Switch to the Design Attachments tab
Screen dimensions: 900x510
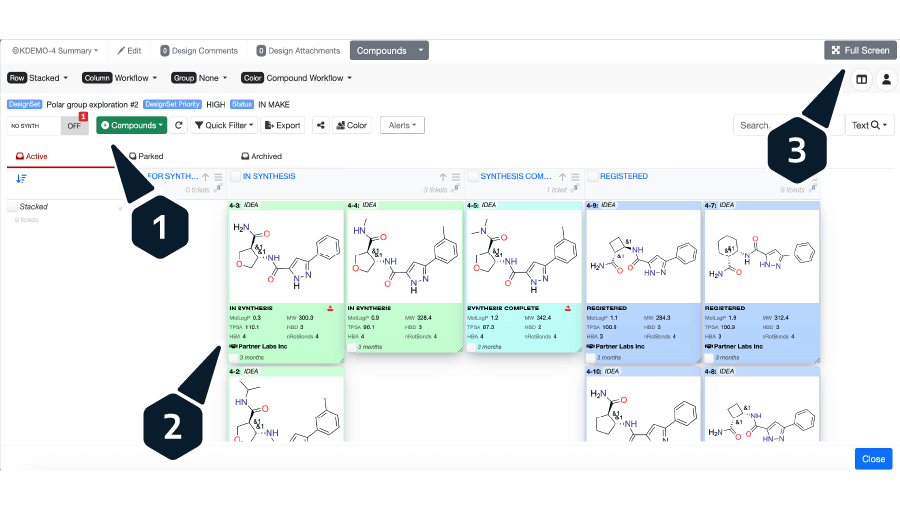click(x=298, y=50)
